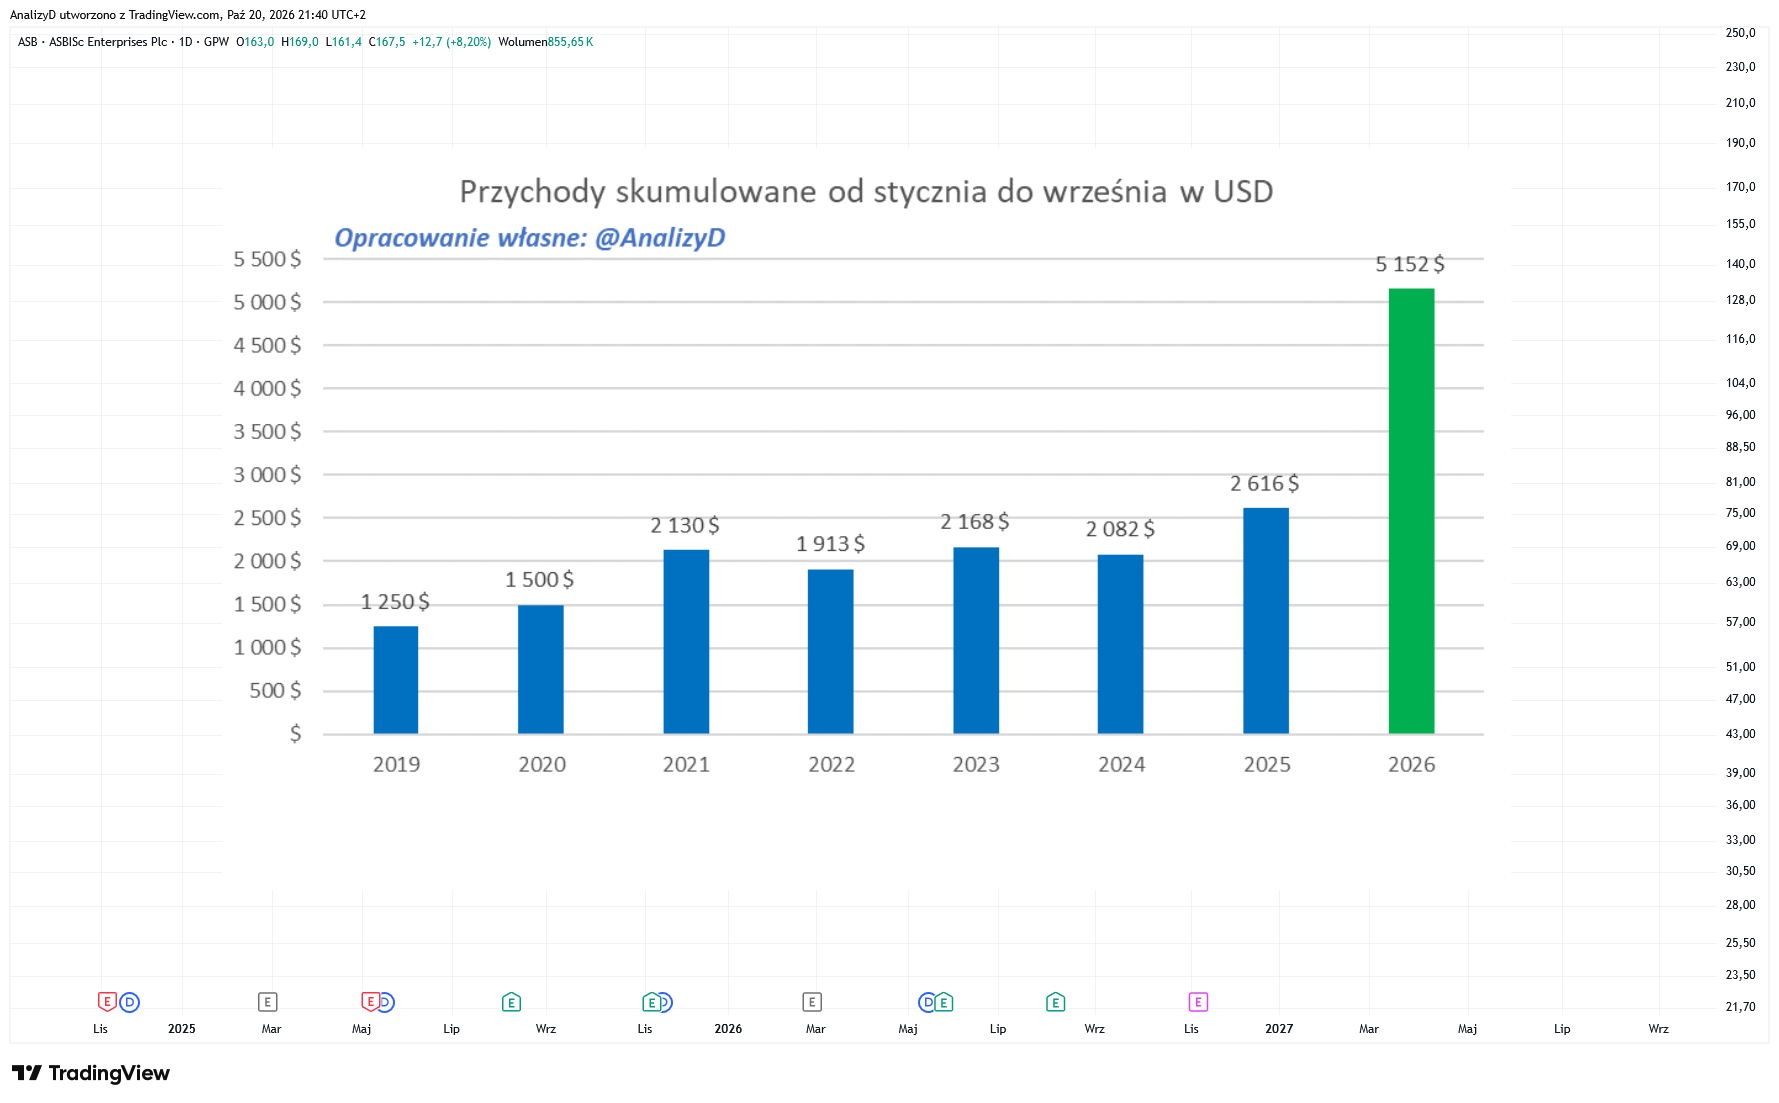This screenshot has height=1103, width=1779.
Task: Click the gray E earnings marker above Mar 2026
Action: [812, 1001]
